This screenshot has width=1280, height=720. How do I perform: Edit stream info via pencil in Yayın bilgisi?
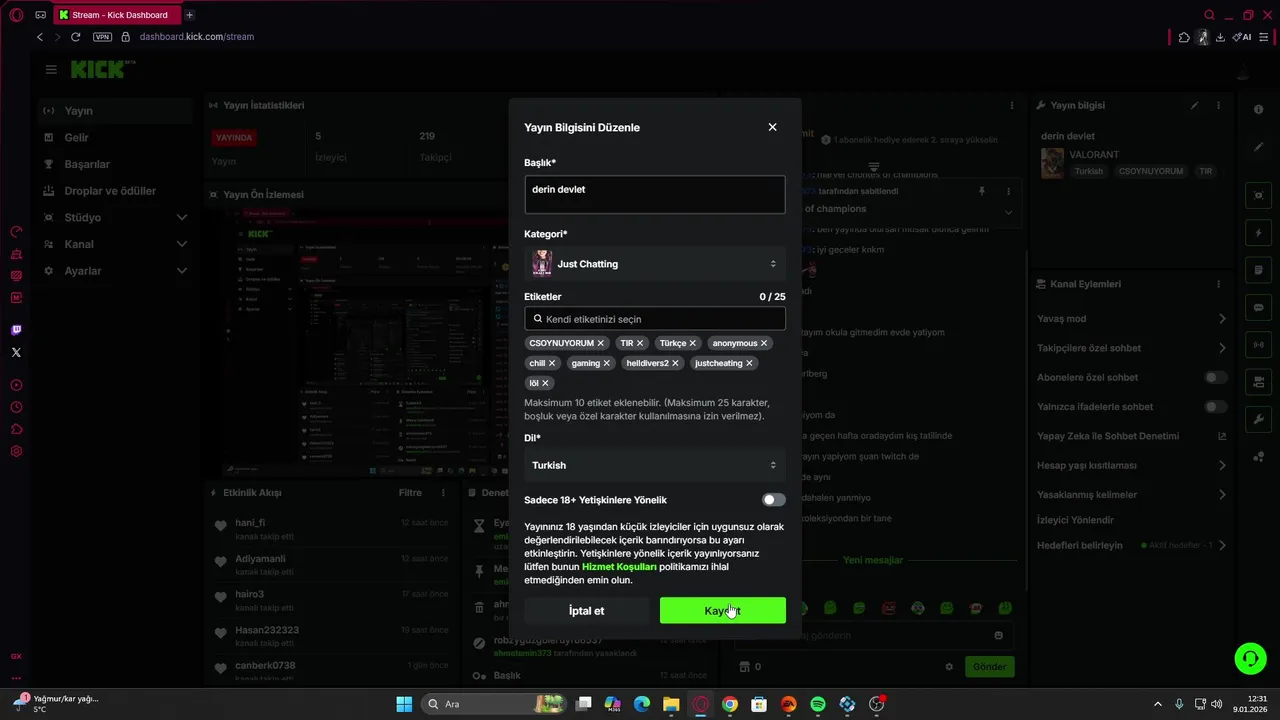coord(1194,105)
